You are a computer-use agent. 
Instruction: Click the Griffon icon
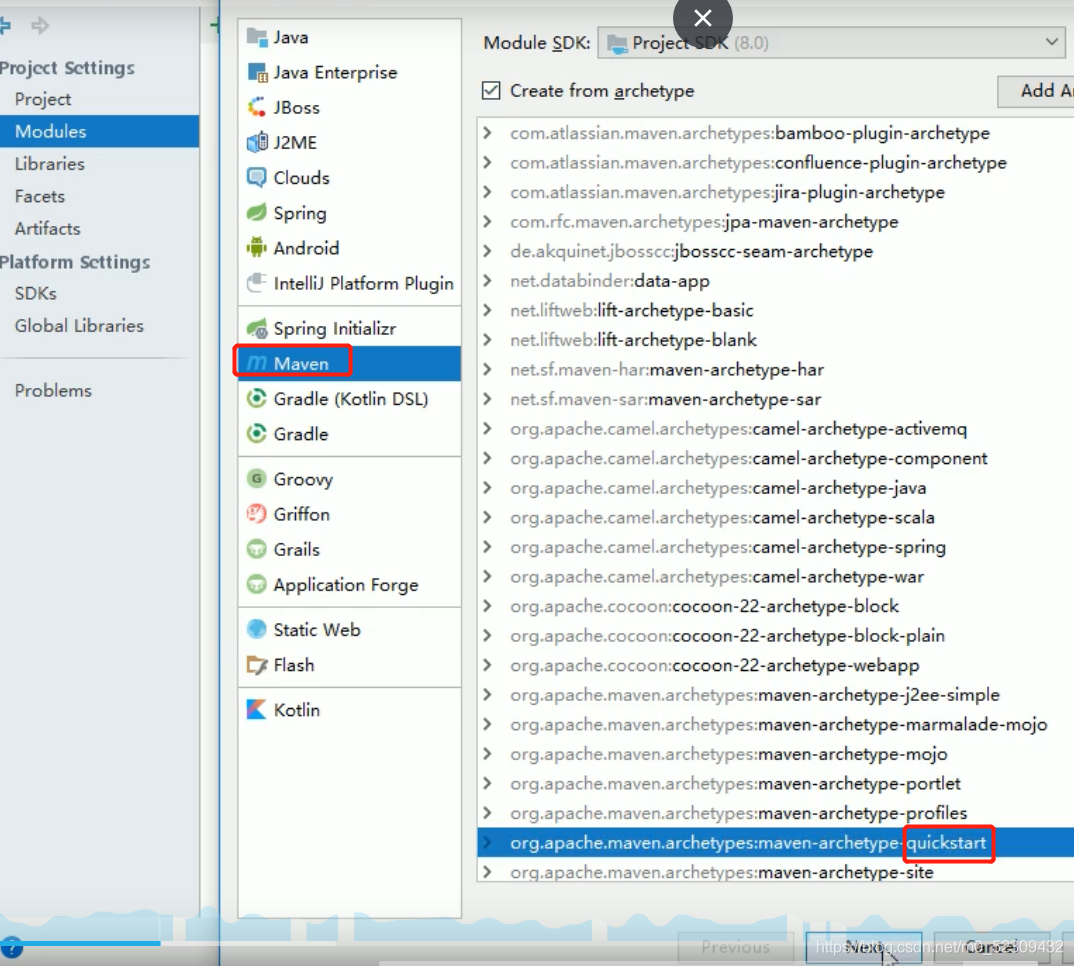(257, 514)
